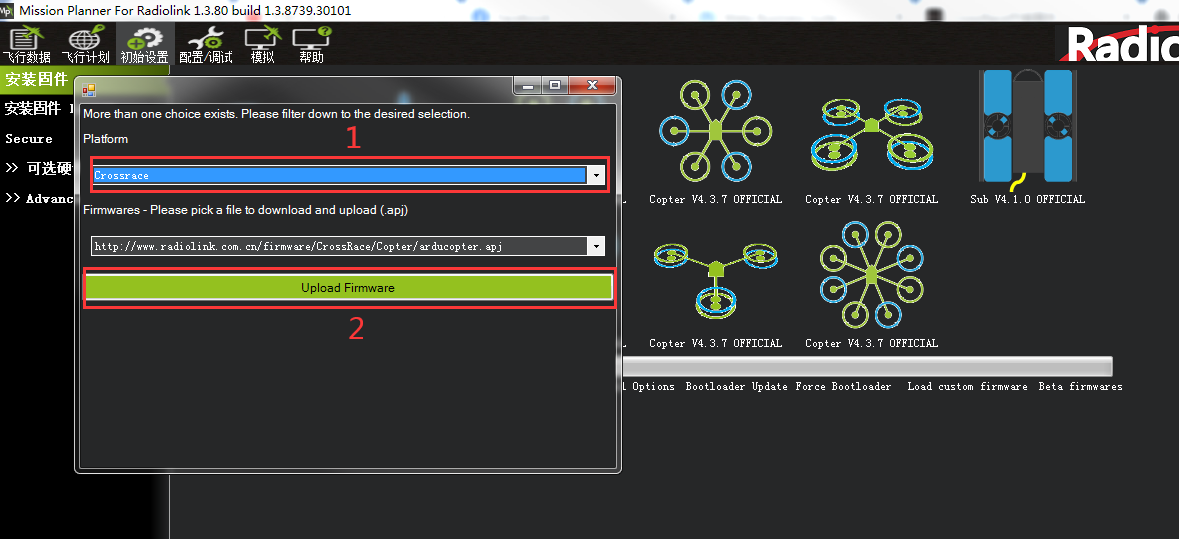
Task: Open the 帮助 help icon
Action: tap(311, 45)
